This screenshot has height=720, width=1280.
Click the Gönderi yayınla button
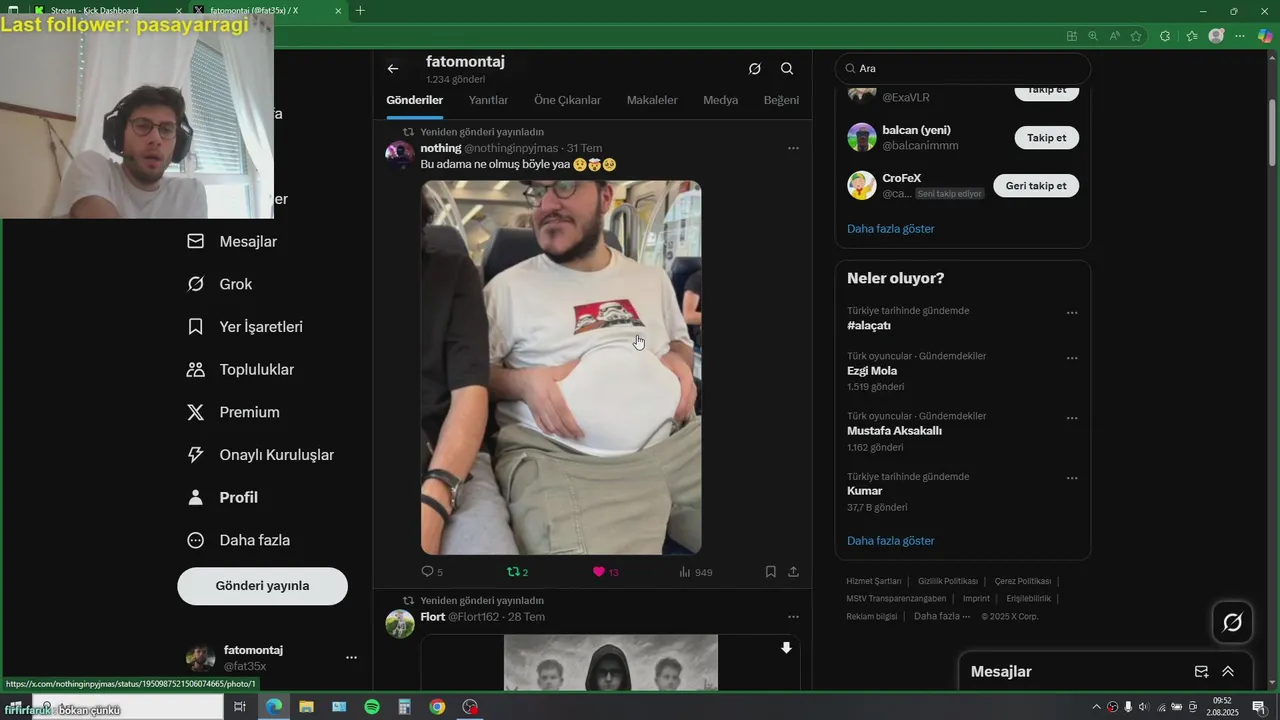point(262,586)
